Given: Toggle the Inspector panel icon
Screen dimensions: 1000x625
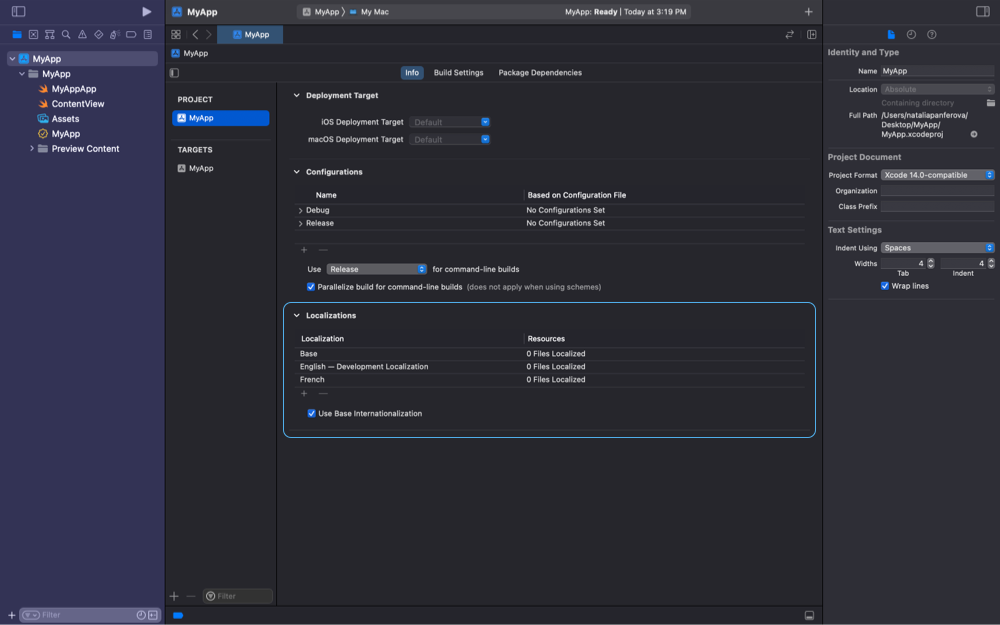Looking at the screenshot, I should (982, 12).
